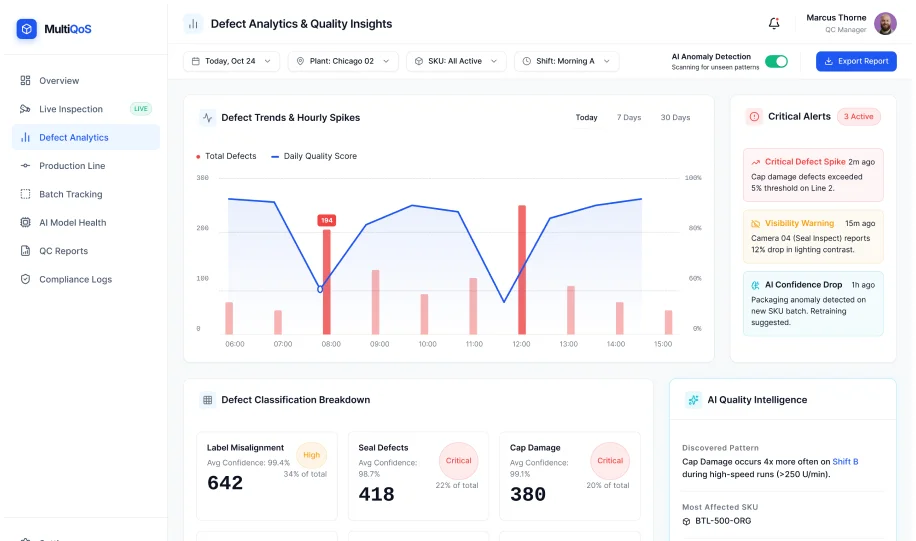Viewport: 916px width, 541px height.
Task: Open notifications bell icon
Action: (x=773, y=23)
